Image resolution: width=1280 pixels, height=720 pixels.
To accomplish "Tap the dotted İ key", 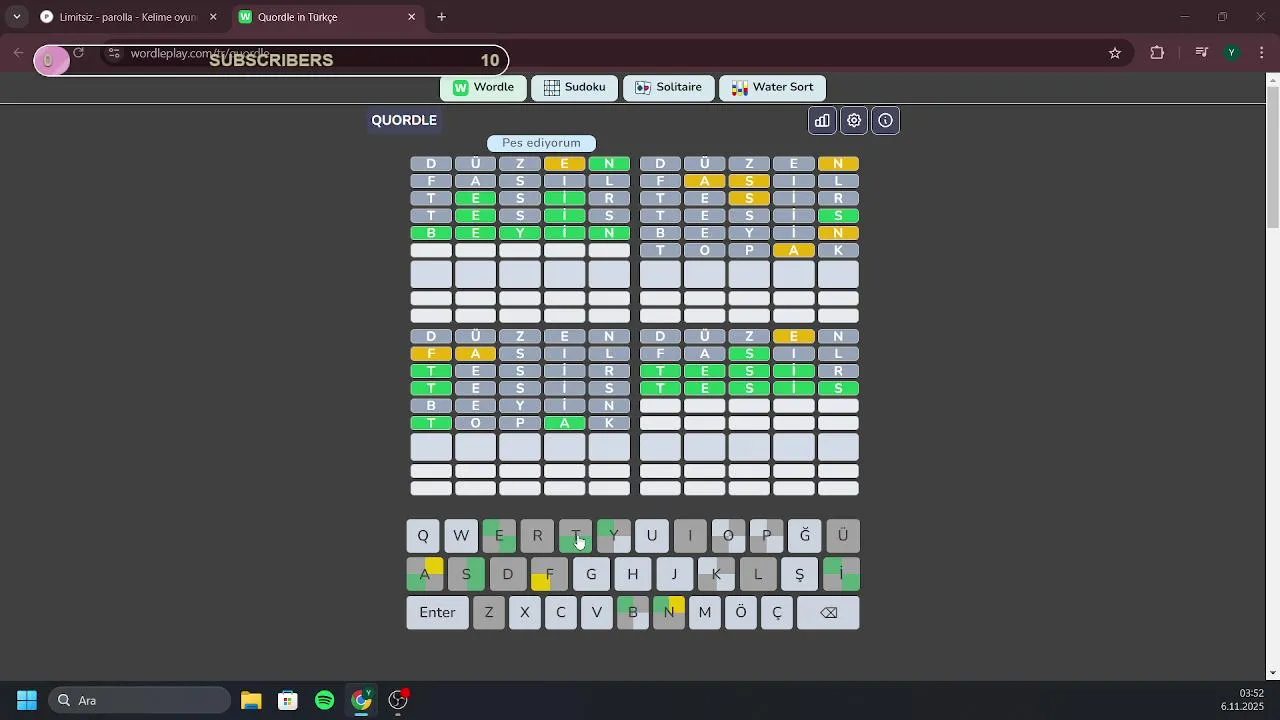I will click(x=841, y=574).
